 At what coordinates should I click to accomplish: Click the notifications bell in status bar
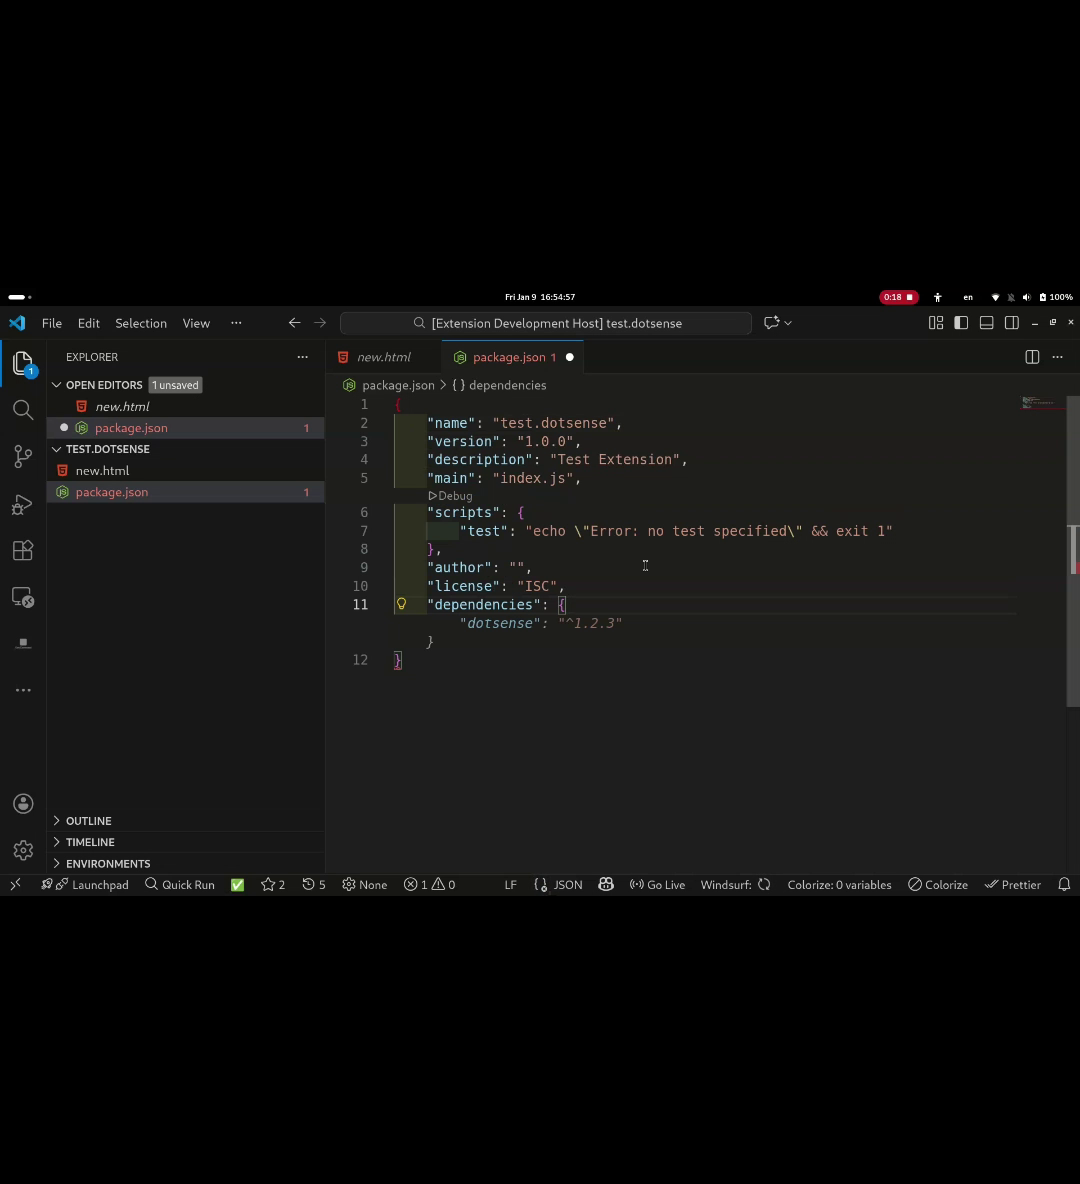tap(1063, 884)
